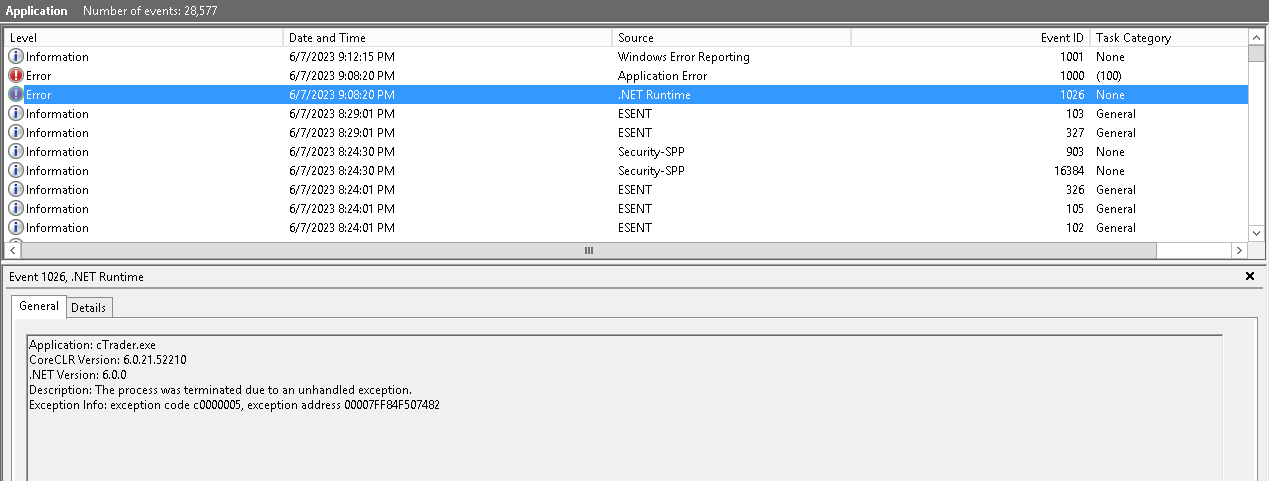Click the horizontal scrollbar right arrow
Viewport: 1269px width, 481px height.
click(x=1240, y=251)
